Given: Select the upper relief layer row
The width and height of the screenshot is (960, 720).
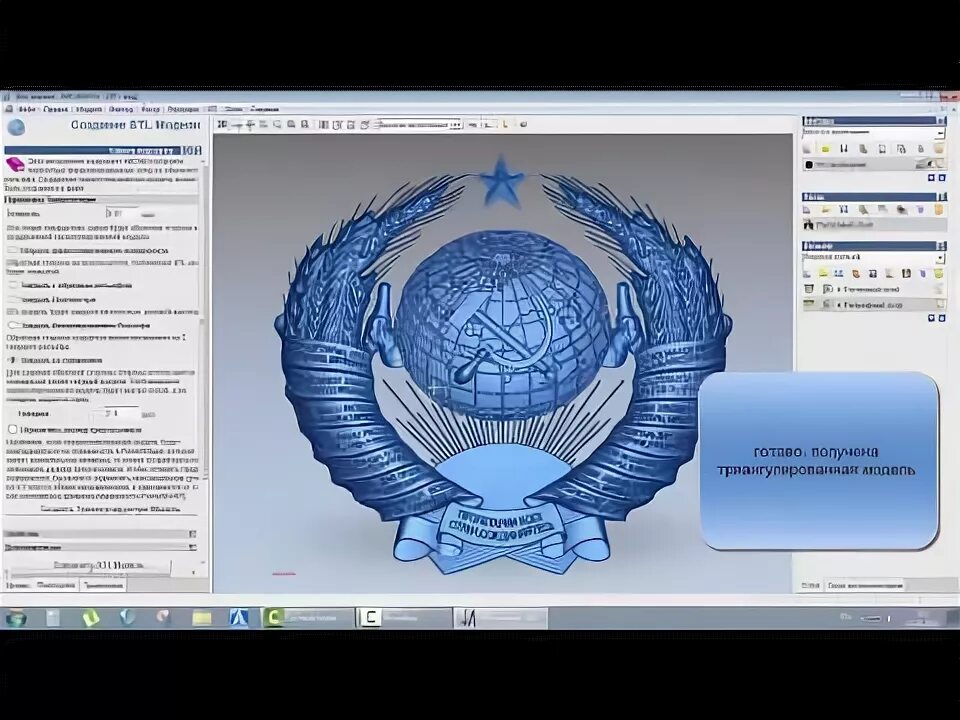Looking at the screenshot, I should [874, 289].
